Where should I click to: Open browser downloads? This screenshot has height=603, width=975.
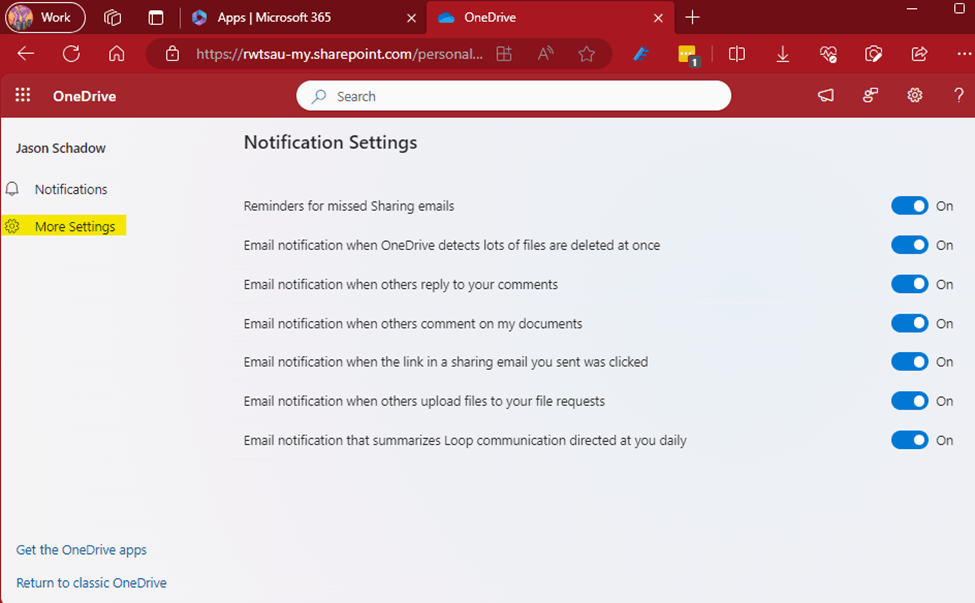(x=783, y=54)
